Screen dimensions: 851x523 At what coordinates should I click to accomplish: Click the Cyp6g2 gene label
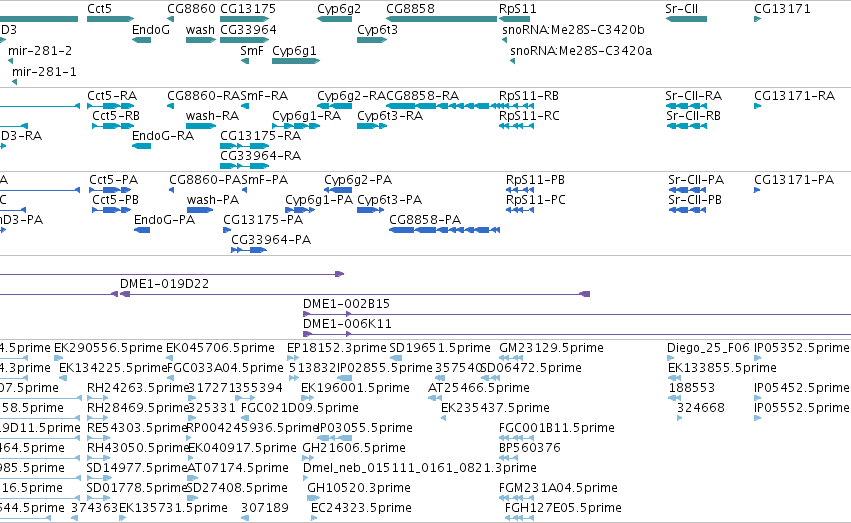(339, 9)
